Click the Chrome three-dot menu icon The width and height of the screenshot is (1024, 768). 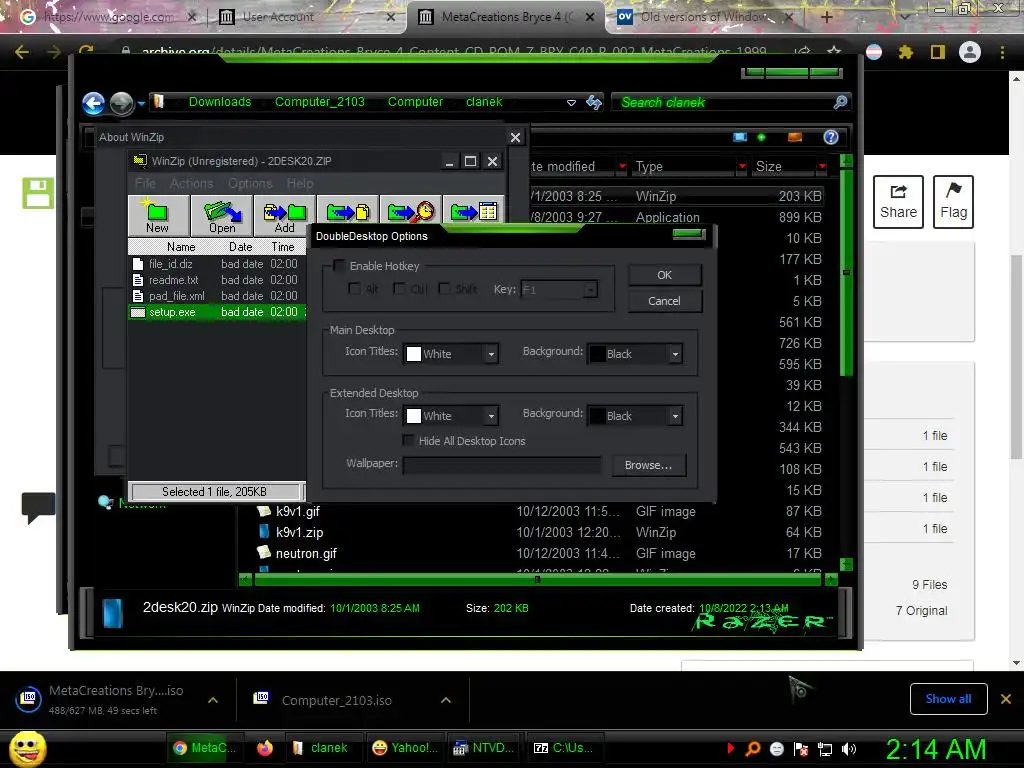(1002, 52)
